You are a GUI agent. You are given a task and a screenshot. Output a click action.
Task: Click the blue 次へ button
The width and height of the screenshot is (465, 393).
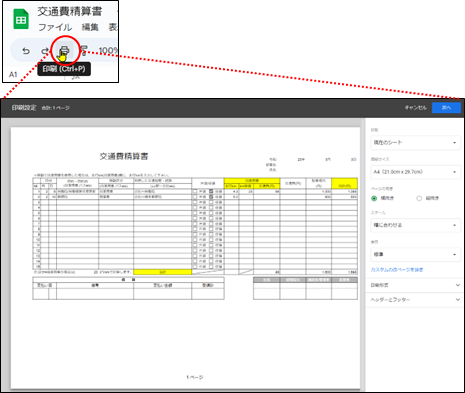(446, 108)
